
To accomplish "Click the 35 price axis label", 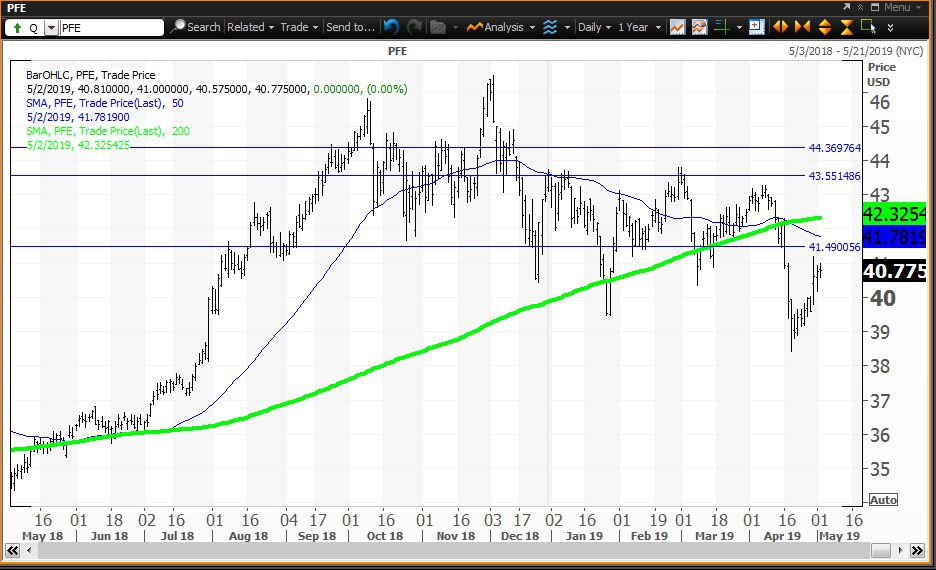I will [x=880, y=469].
